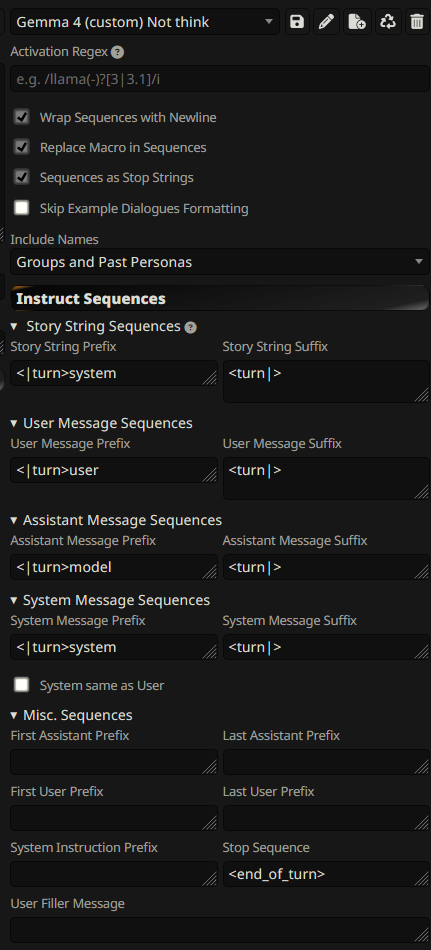Click the delete preset trash icon

pos(417,22)
